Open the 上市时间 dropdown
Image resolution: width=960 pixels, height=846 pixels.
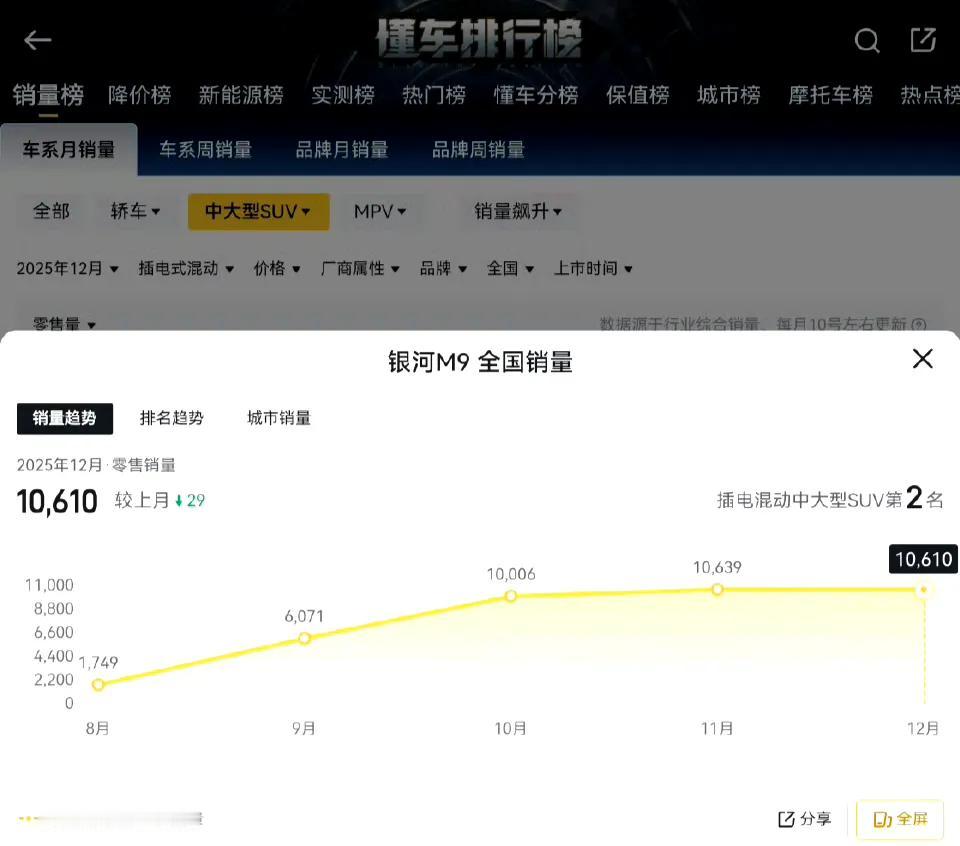click(593, 268)
